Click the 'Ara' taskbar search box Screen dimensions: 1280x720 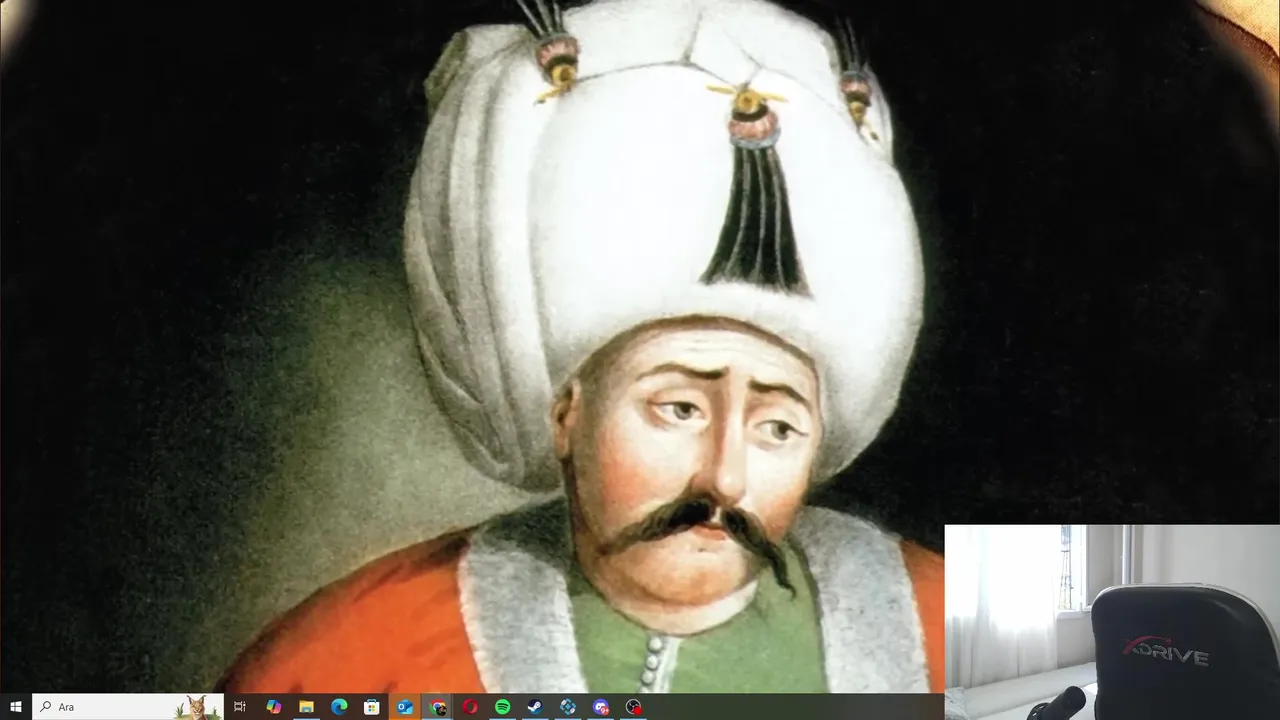(x=128, y=707)
